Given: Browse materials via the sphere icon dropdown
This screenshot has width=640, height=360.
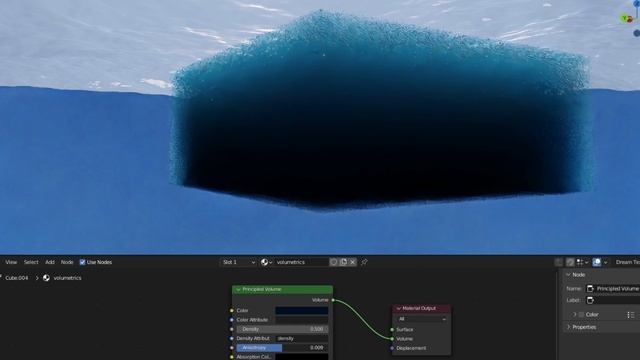Looking at the screenshot, I should tap(266, 262).
